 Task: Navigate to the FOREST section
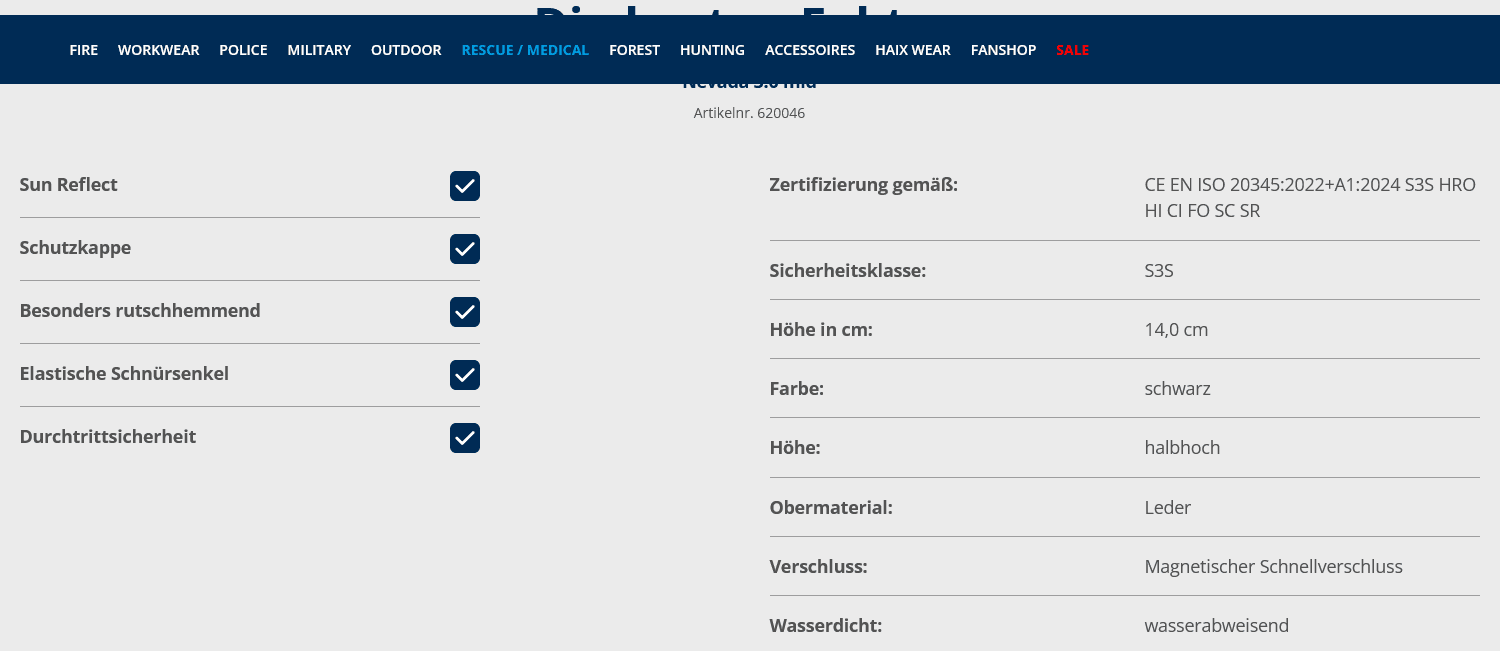point(634,50)
